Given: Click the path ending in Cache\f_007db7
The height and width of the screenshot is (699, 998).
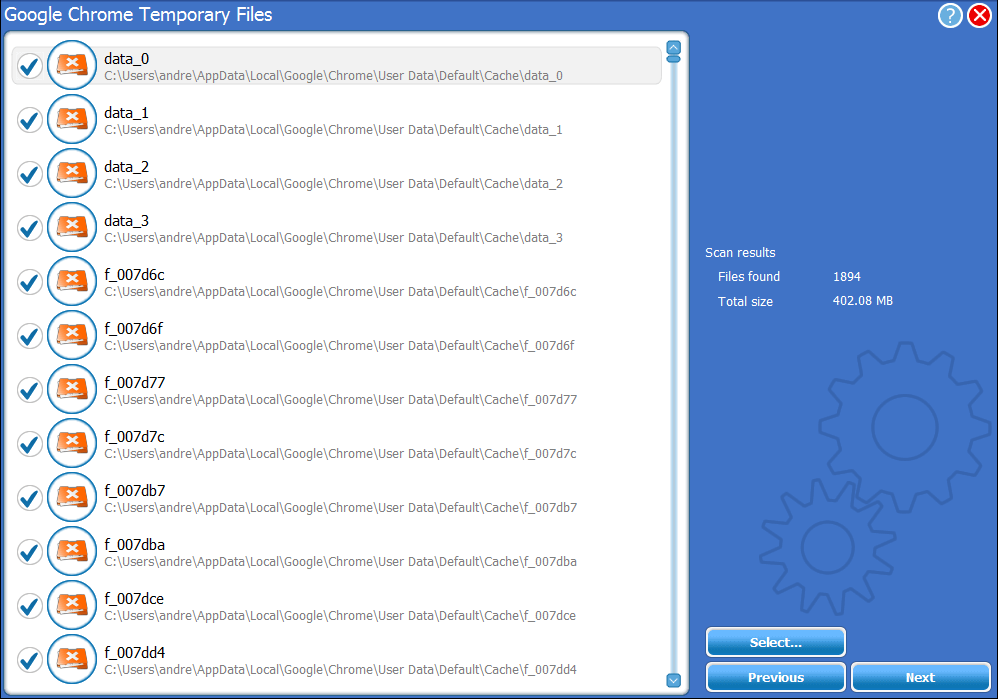Looking at the screenshot, I should pos(341,508).
